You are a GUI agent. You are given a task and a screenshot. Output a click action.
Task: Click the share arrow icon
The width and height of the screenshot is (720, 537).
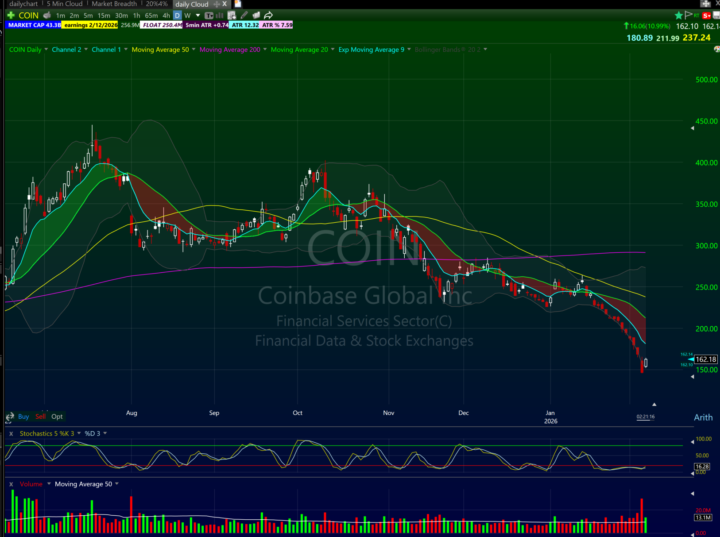tap(269, 16)
